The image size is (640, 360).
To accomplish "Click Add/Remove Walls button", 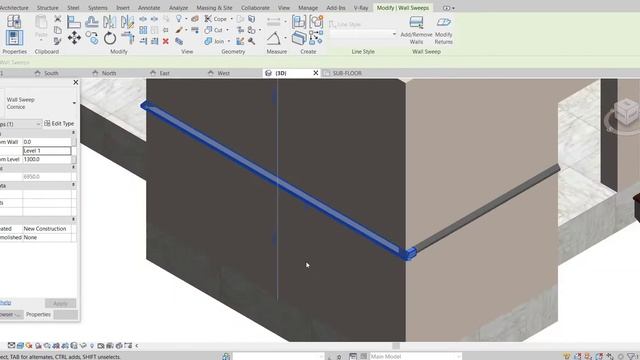I will (416, 30).
